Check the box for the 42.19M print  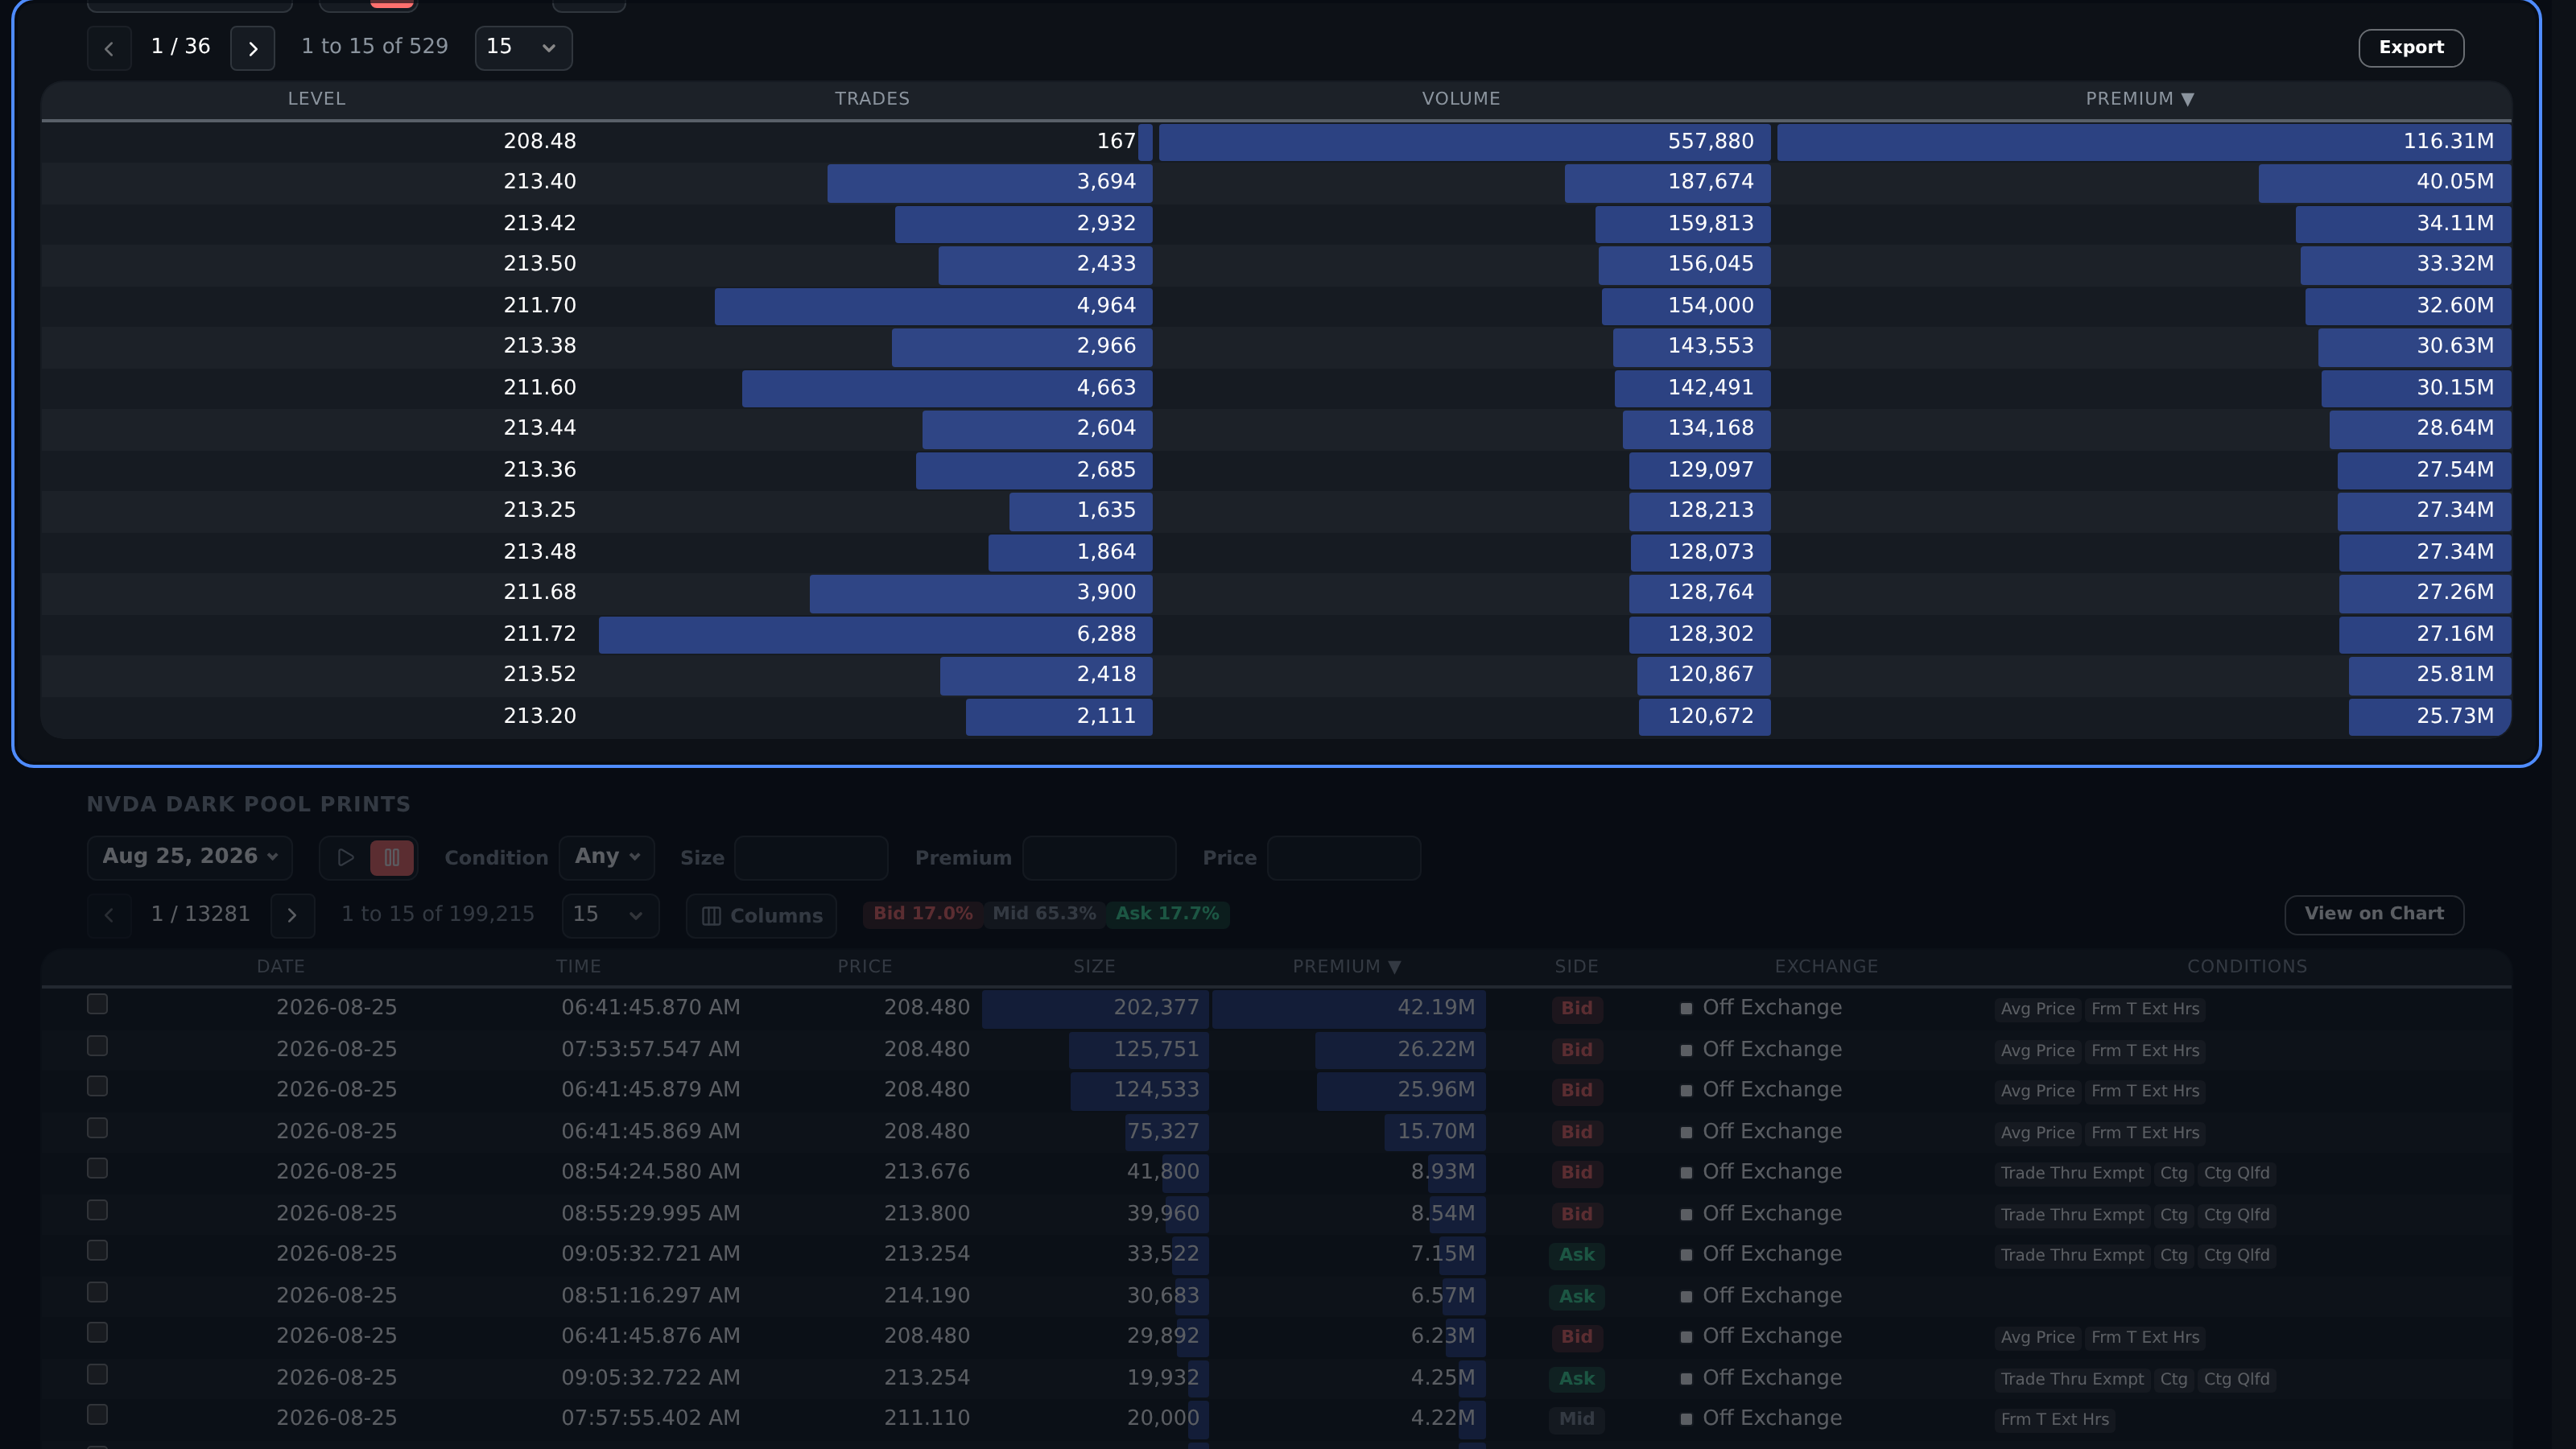point(97,1004)
